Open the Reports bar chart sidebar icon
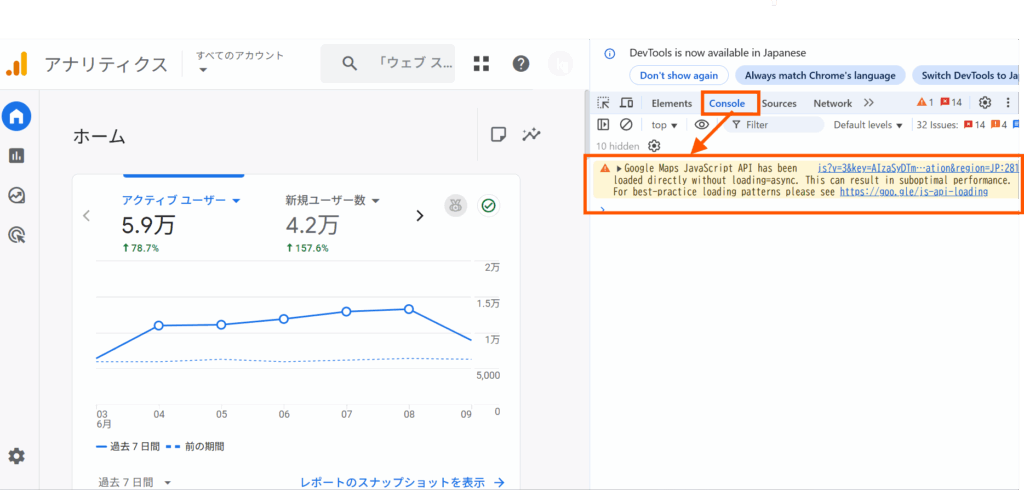The width and height of the screenshot is (1024, 490). pos(16,156)
